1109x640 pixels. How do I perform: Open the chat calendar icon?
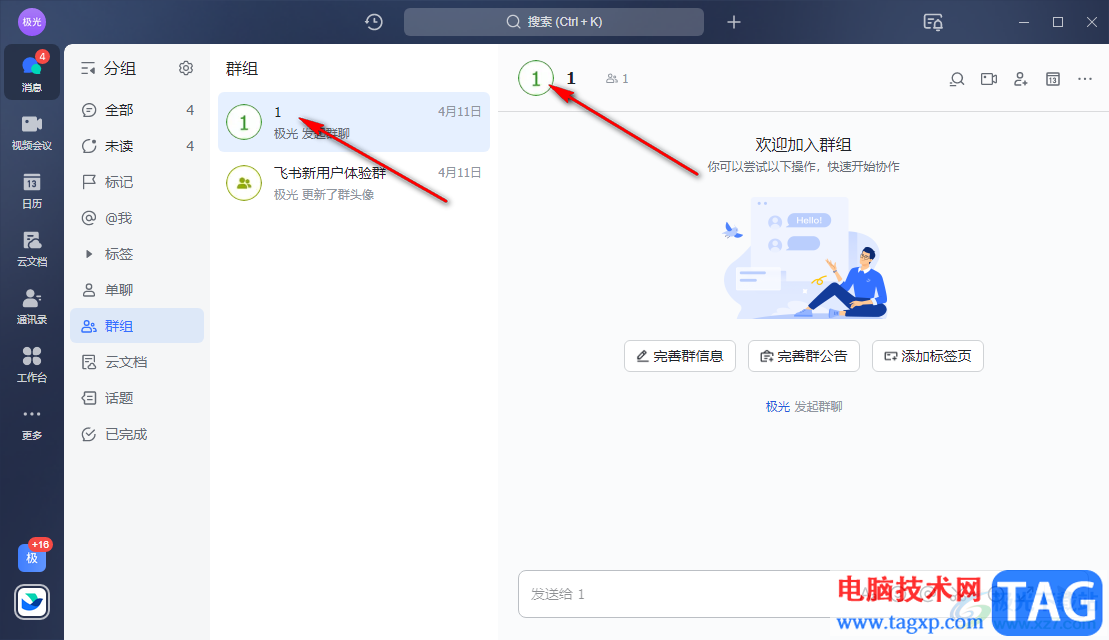click(x=1053, y=79)
